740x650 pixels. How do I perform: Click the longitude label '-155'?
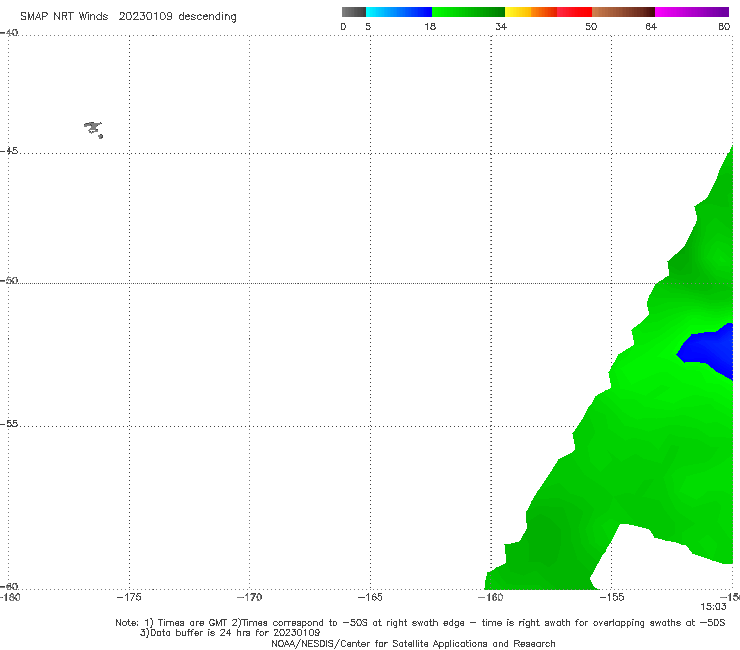coord(612,597)
